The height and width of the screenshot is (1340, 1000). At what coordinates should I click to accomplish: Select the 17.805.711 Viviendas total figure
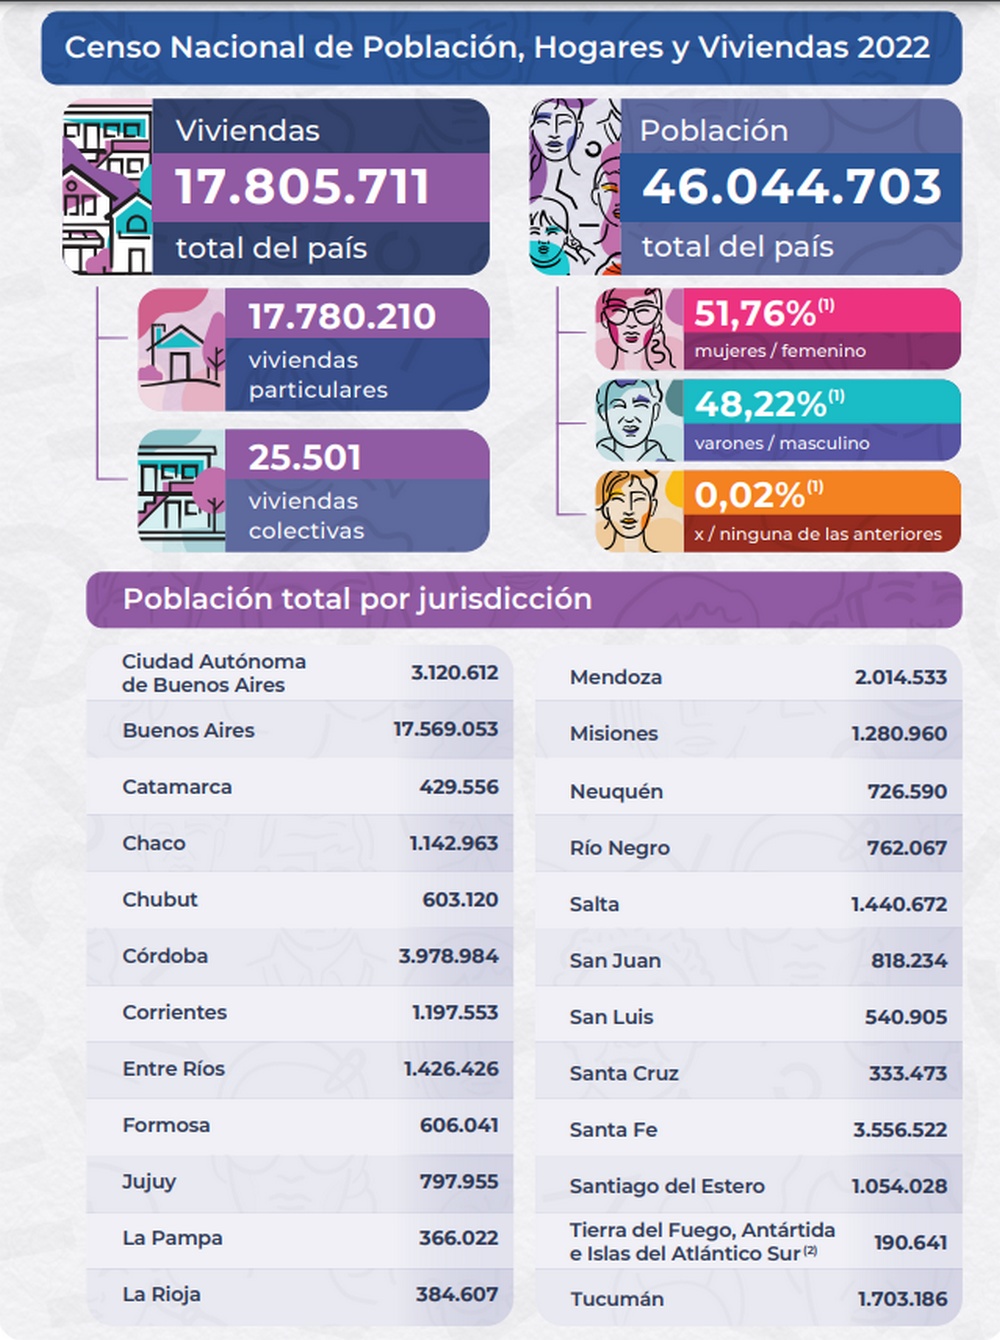[302, 187]
